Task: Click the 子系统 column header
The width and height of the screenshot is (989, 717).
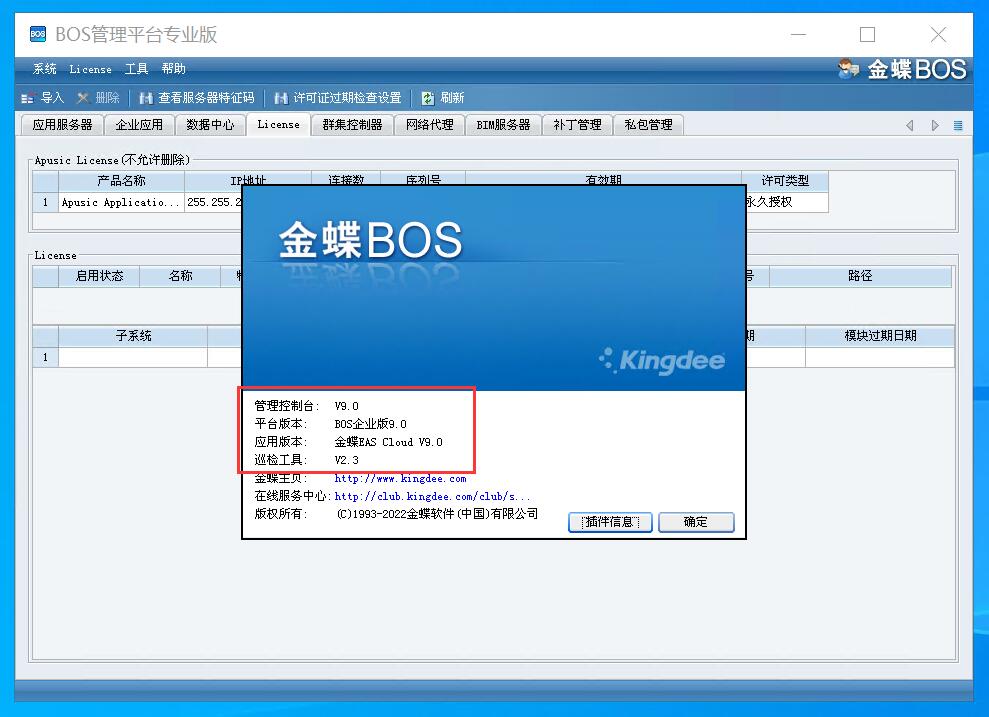Action: [x=133, y=336]
